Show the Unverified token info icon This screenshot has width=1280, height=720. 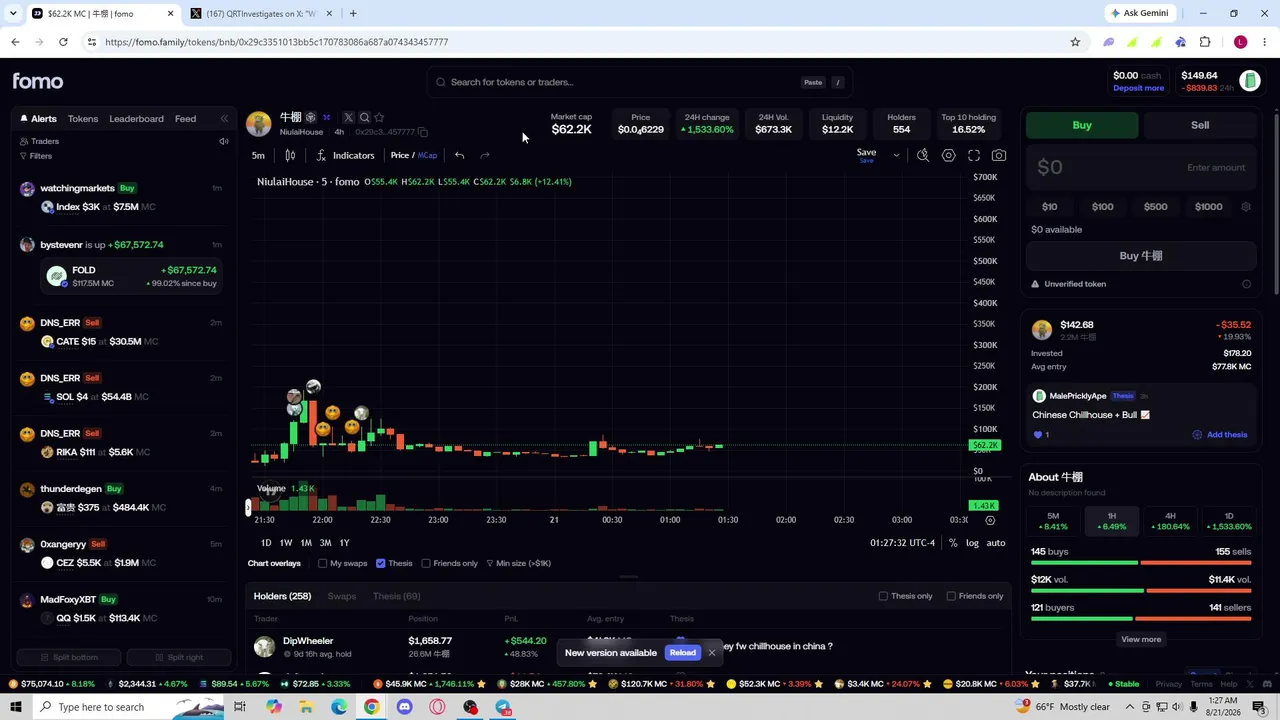(1246, 284)
